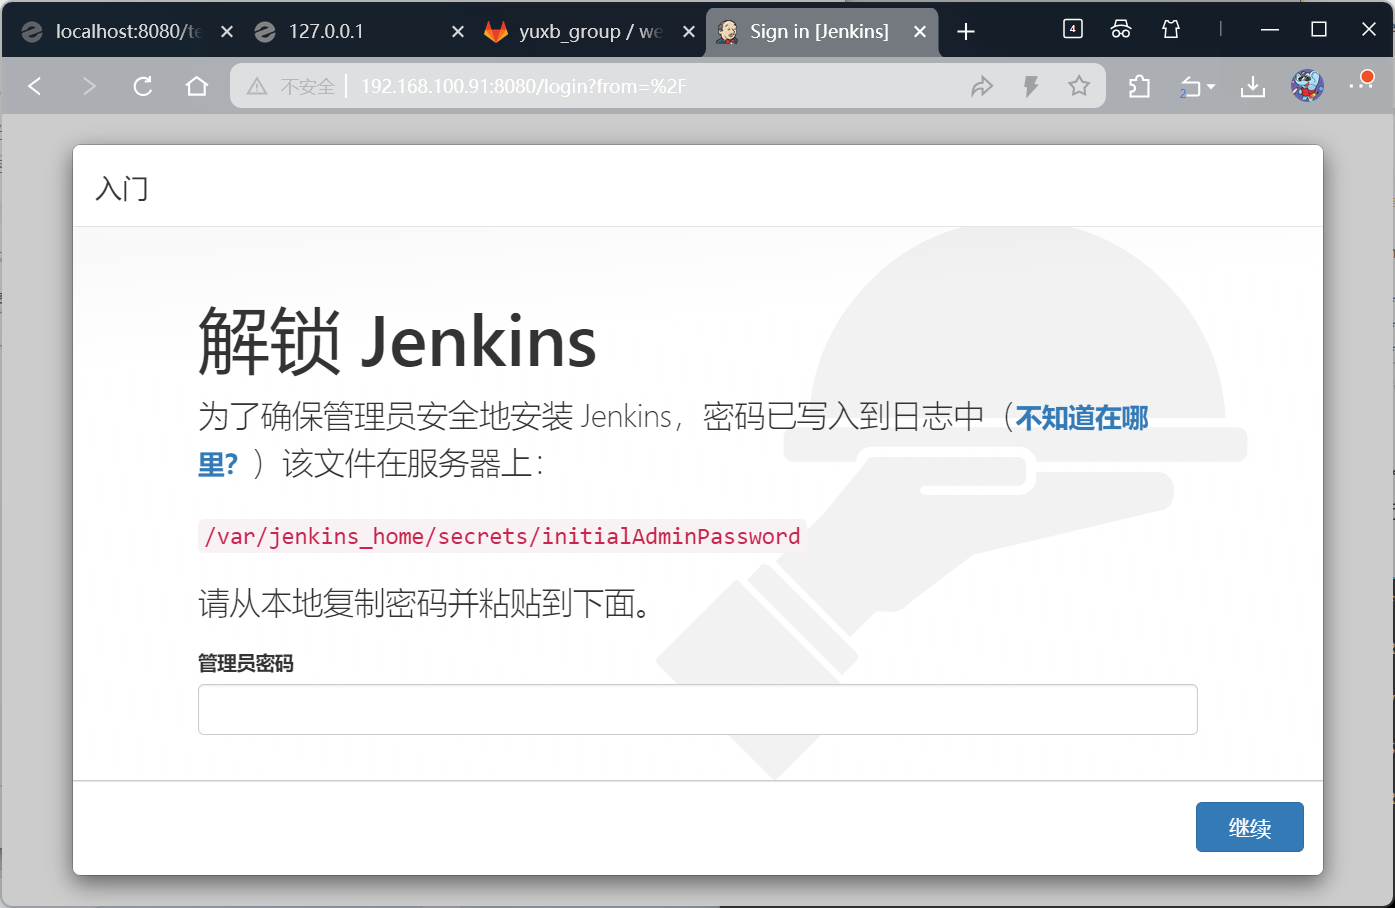Image resolution: width=1395 pixels, height=908 pixels.
Task: Go to the home page icon
Action: (197, 86)
